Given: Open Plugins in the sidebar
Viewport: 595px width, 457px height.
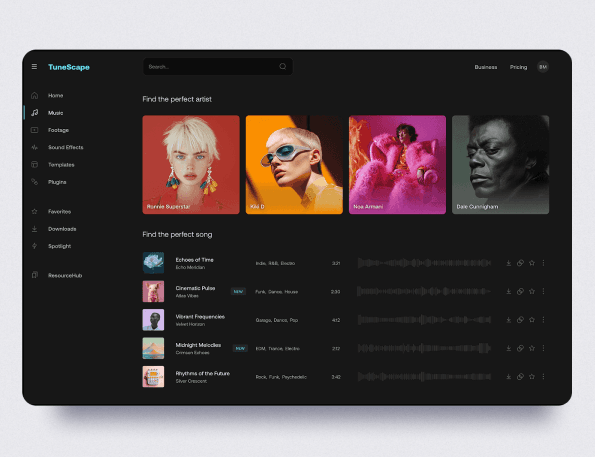Looking at the screenshot, I should [x=57, y=182].
